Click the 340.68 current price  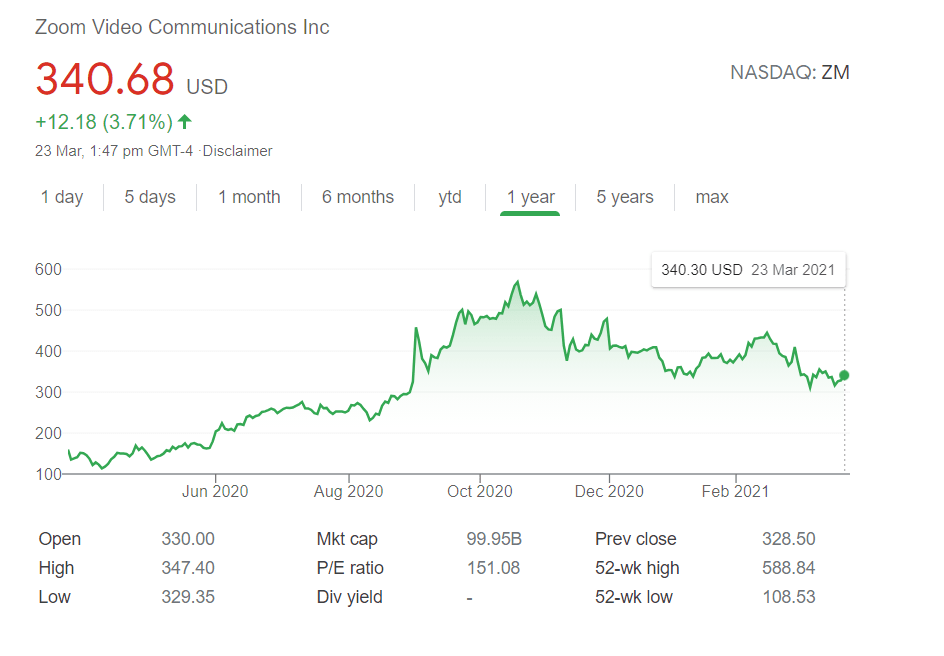pos(105,80)
